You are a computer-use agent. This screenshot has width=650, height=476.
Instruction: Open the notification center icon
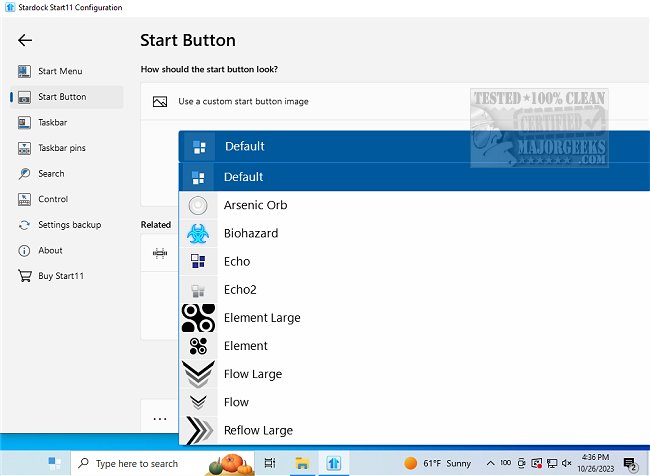[x=630, y=464]
